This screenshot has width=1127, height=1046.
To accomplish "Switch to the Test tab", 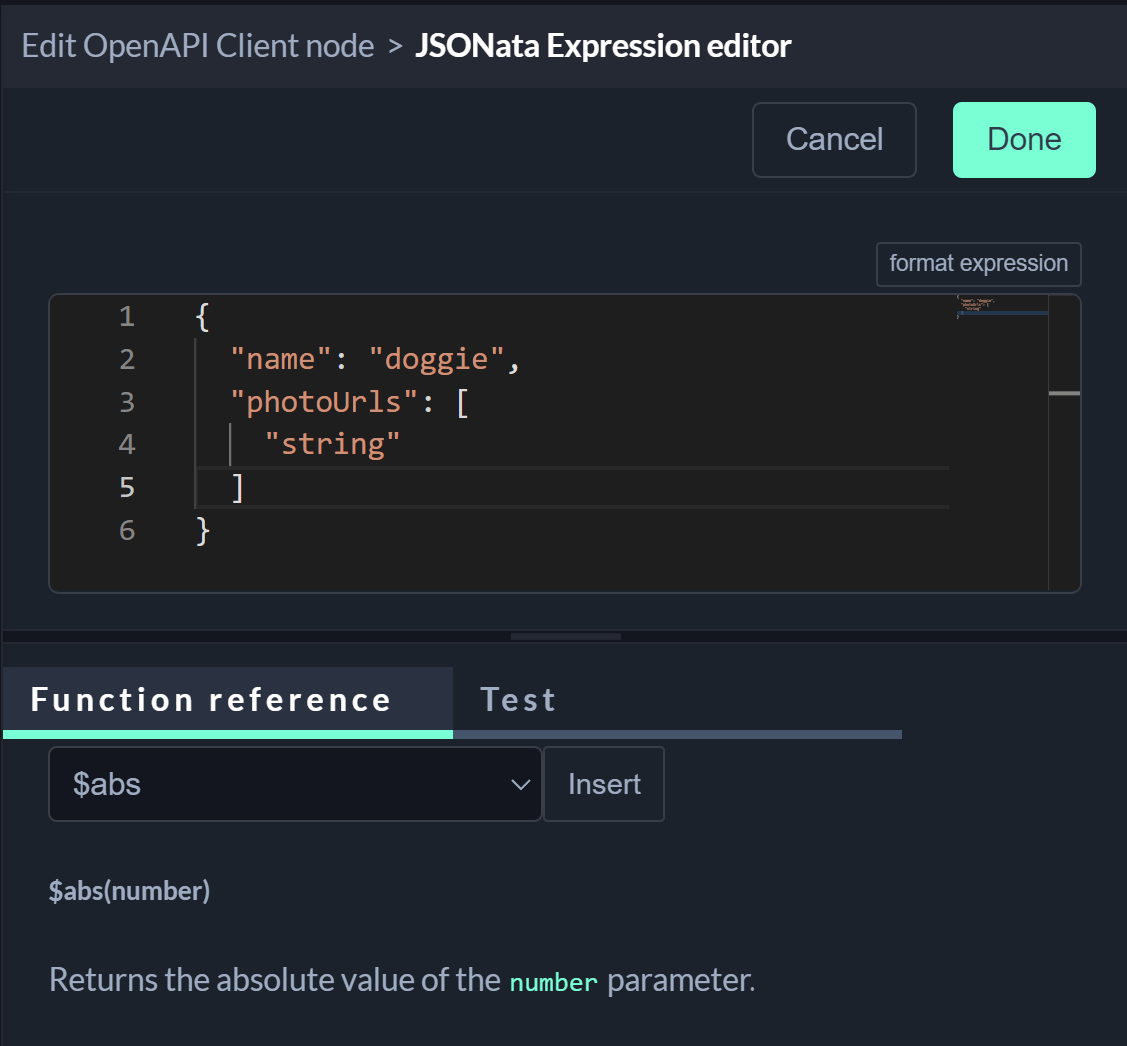I will point(517,700).
